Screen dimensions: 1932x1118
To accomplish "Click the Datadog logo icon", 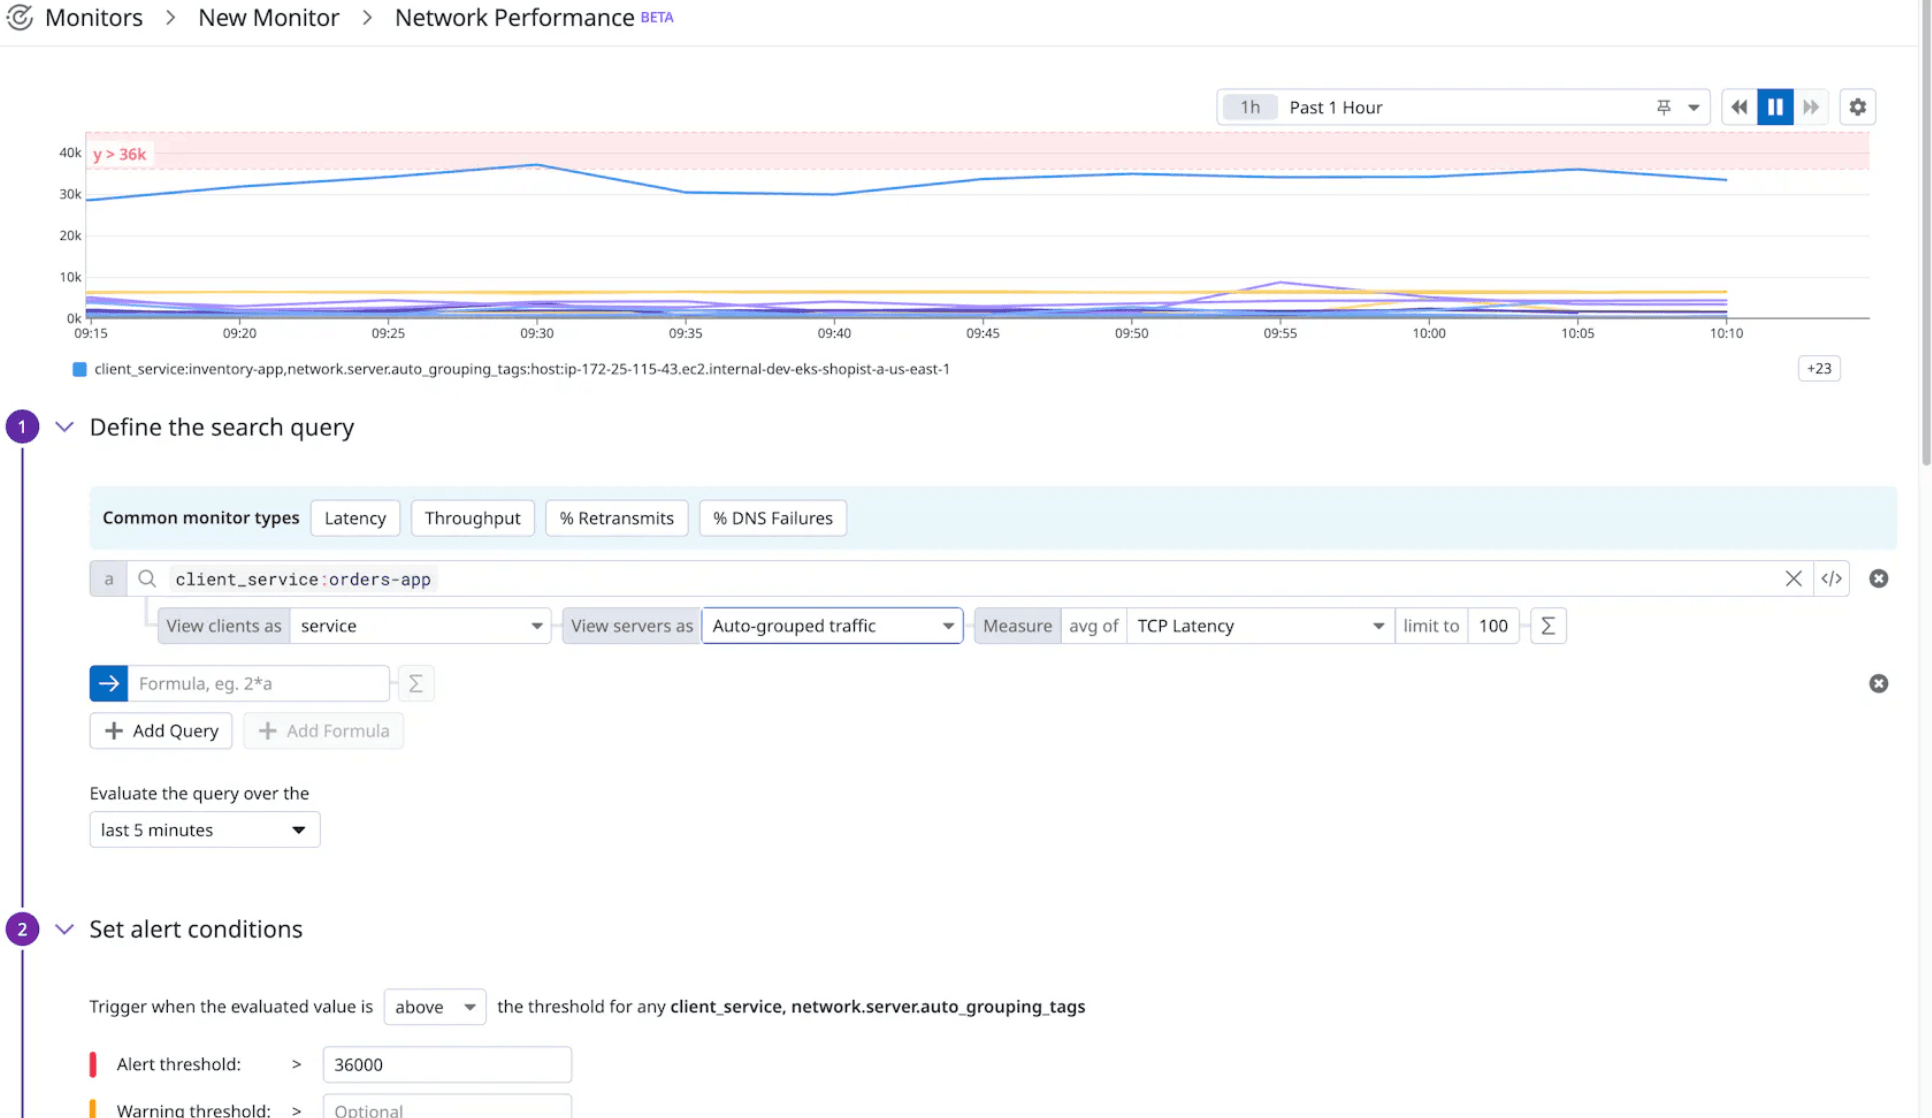I will (20, 18).
